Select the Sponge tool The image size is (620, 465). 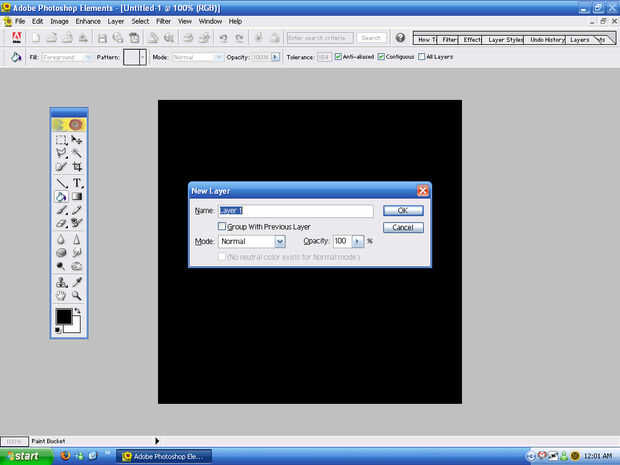[x=61, y=252]
